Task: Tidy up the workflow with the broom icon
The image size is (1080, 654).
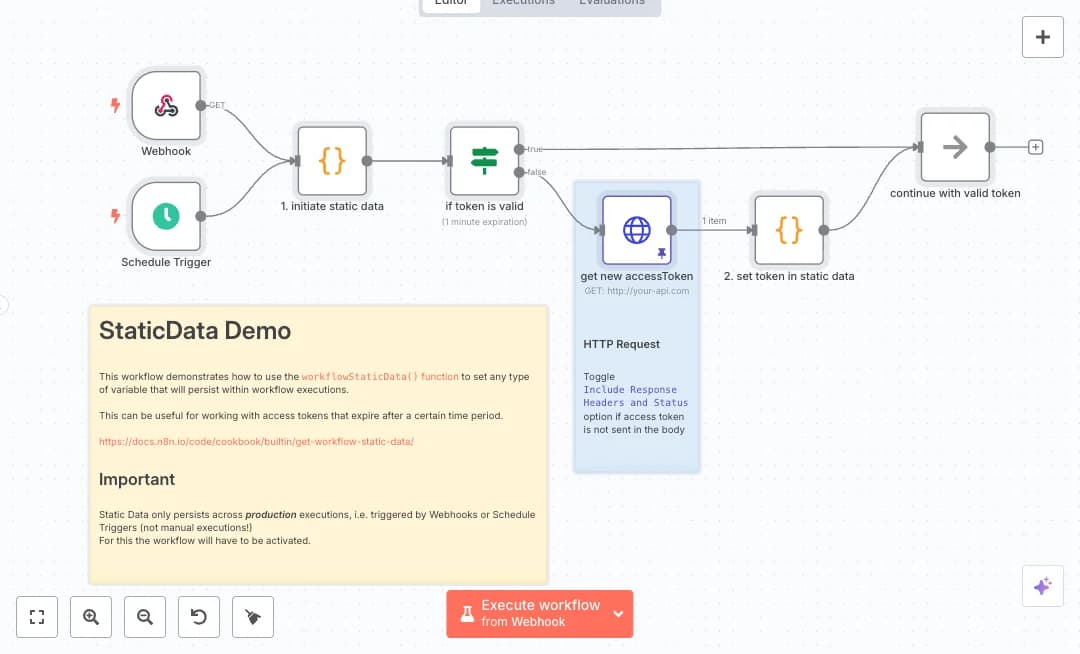Action: [252, 617]
